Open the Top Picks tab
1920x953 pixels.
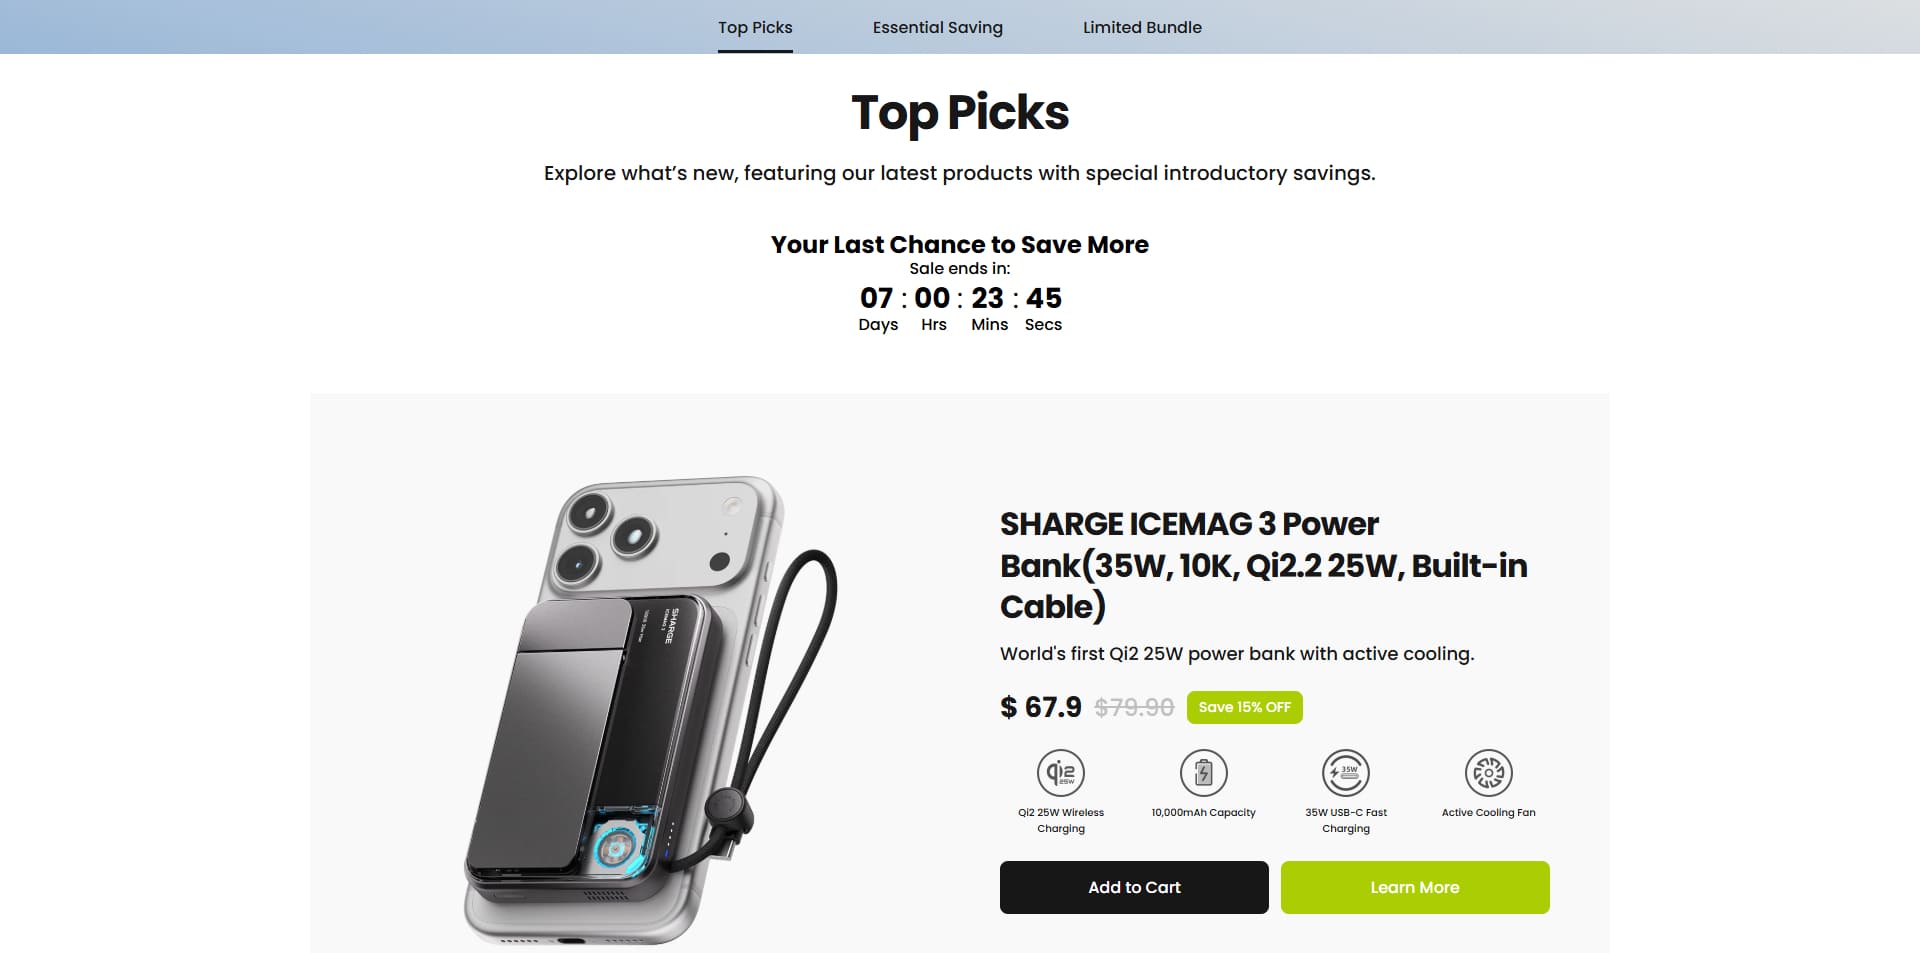tap(755, 28)
